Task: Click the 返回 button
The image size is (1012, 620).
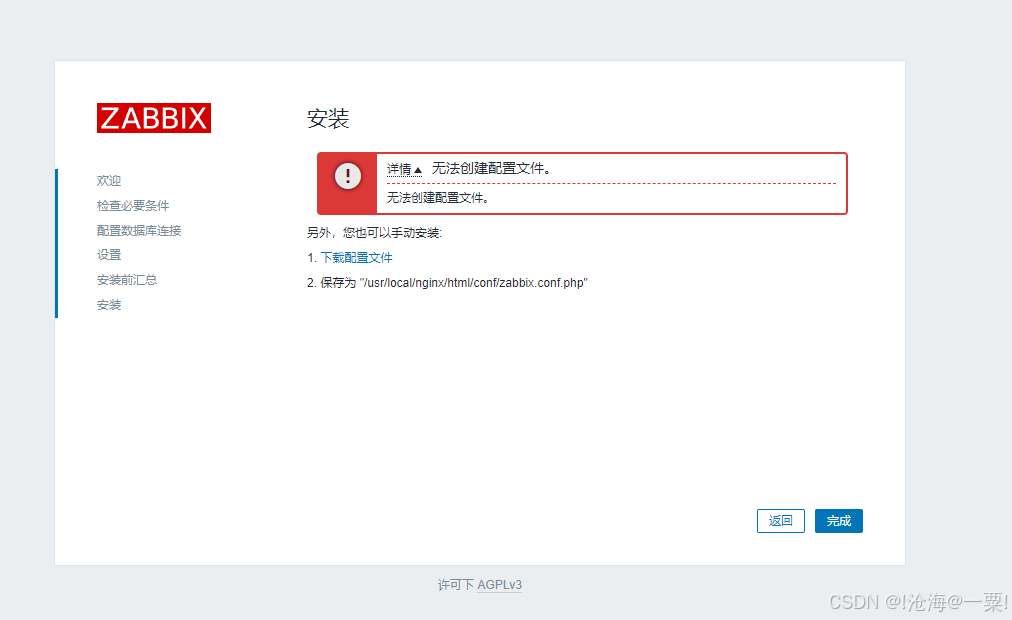Action: [x=780, y=521]
